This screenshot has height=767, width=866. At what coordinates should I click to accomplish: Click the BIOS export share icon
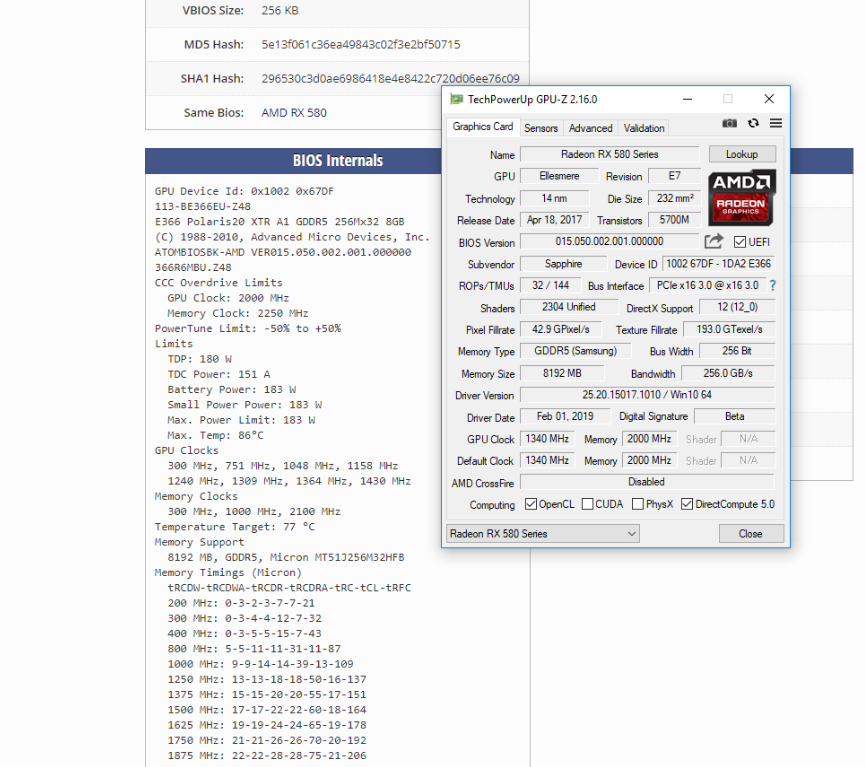click(714, 241)
